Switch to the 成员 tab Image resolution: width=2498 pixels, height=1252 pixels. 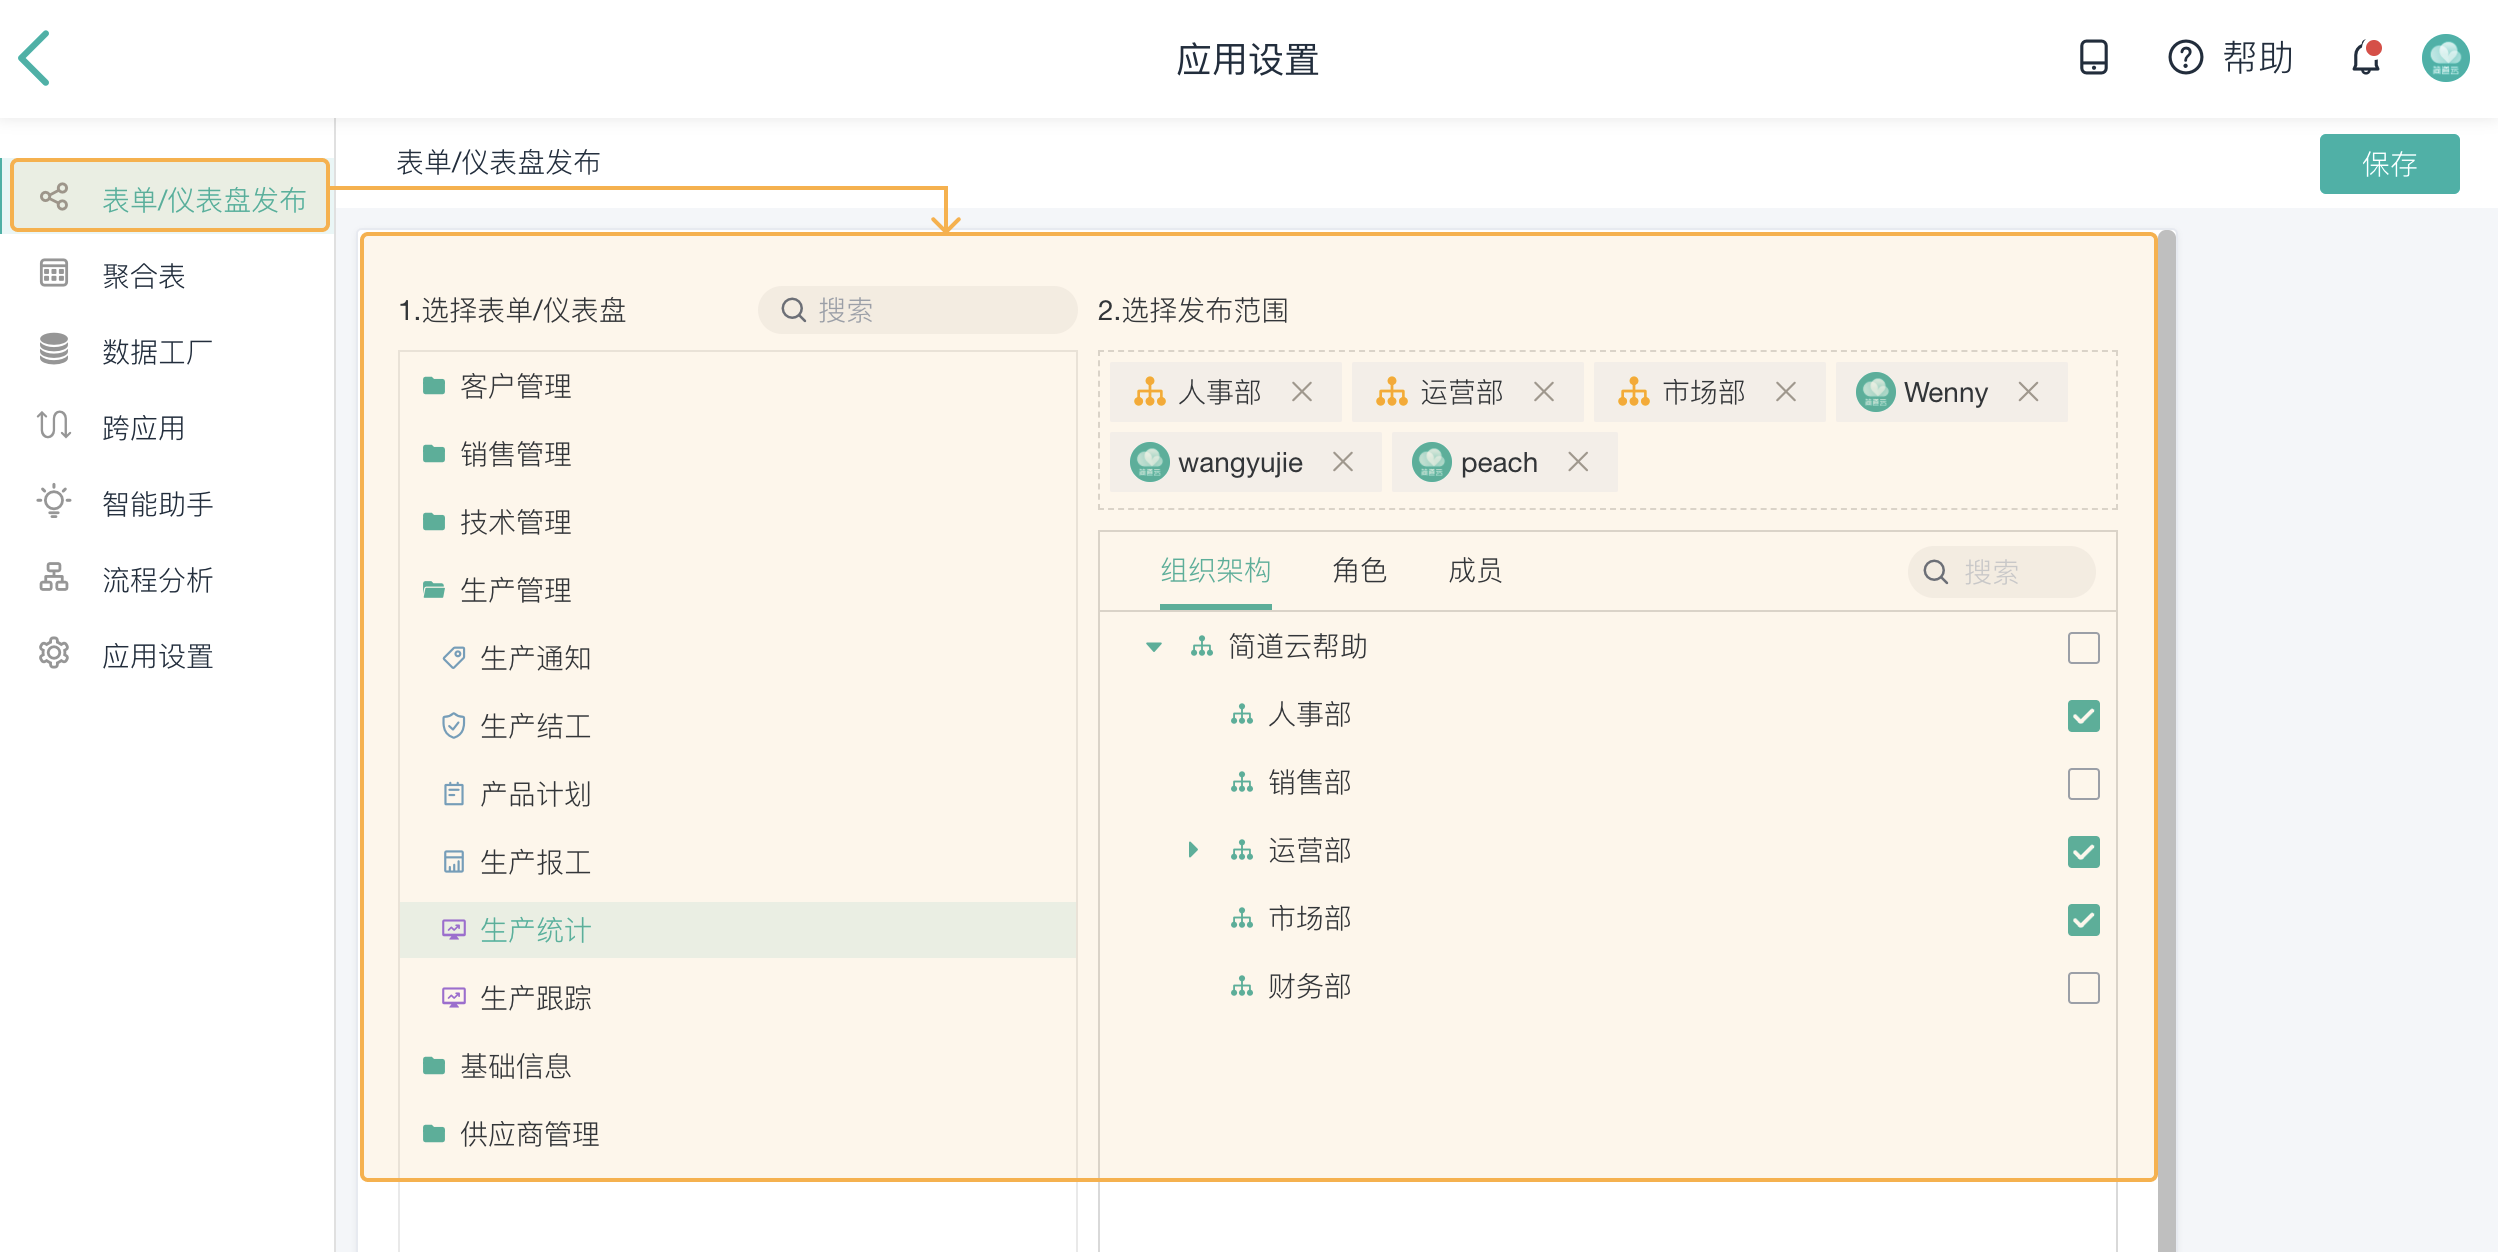click(x=1474, y=571)
